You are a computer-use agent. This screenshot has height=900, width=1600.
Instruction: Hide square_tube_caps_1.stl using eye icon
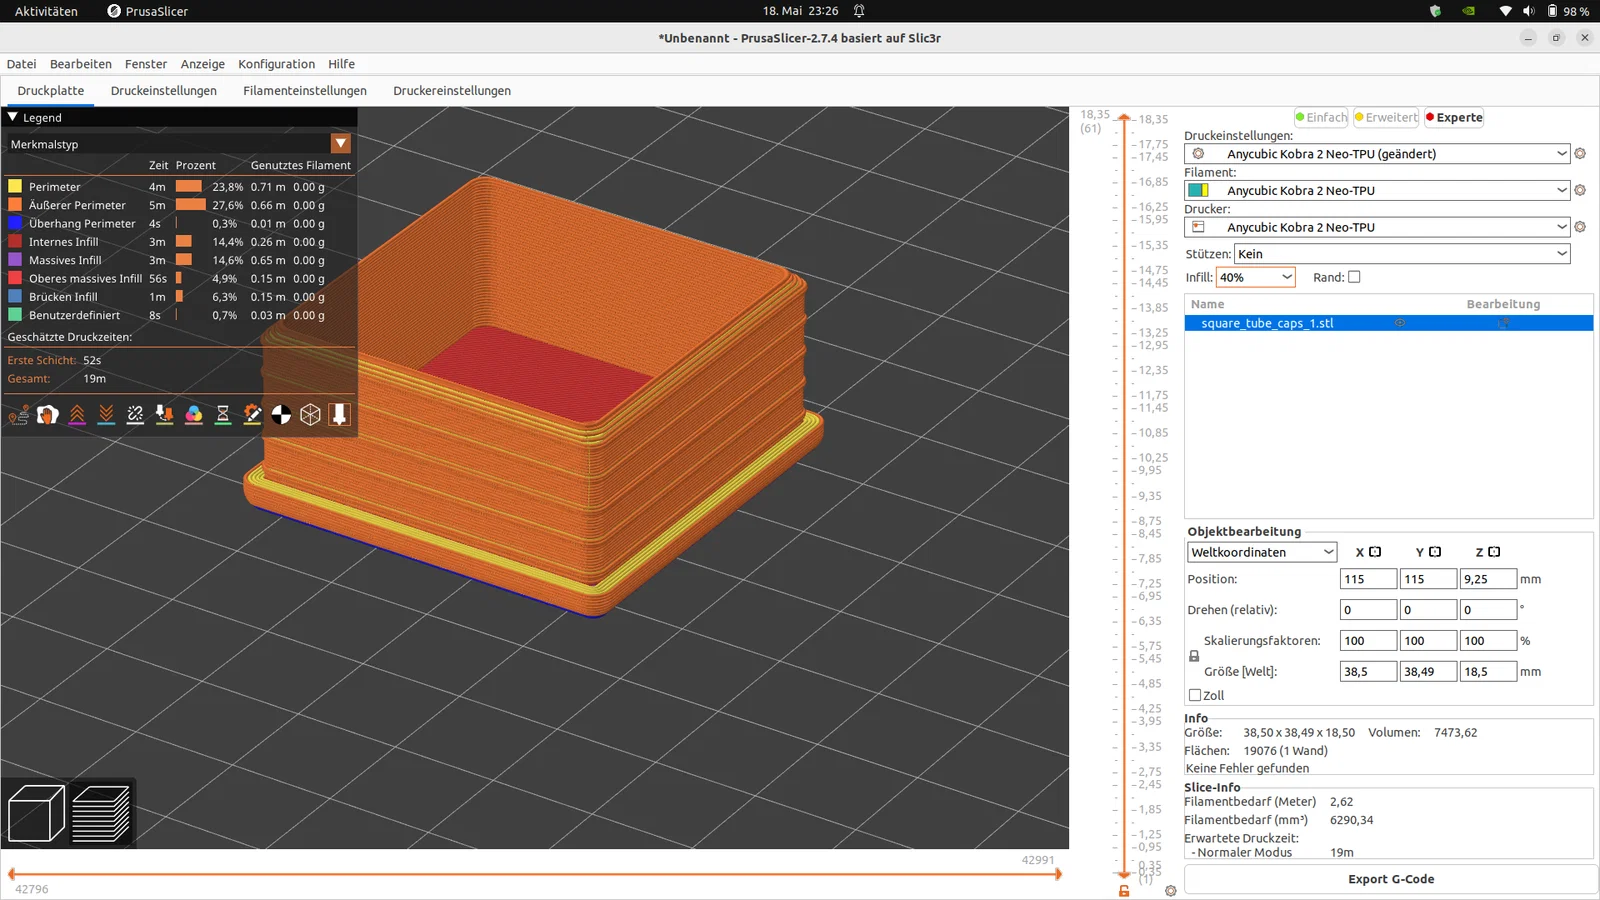pos(1400,323)
